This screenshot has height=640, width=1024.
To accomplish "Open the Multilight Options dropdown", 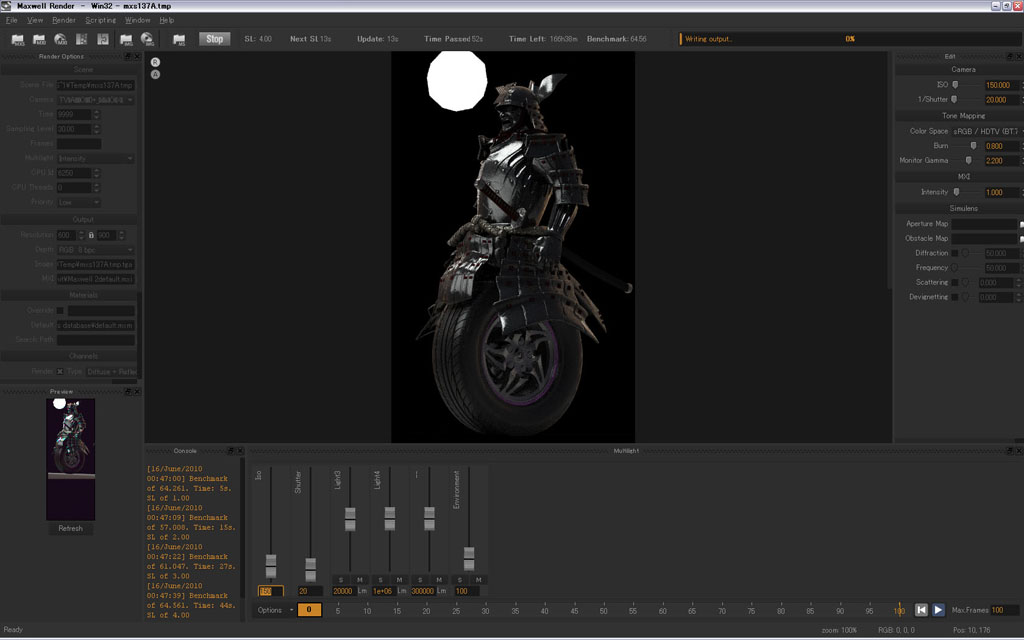I will click(x=275, y=610).
